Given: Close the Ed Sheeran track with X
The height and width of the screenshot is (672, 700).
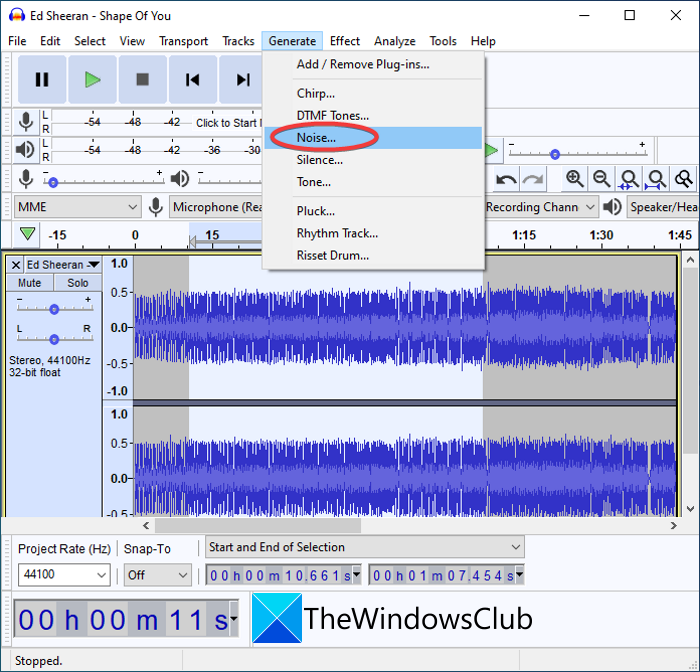Looking at the screenshot, I should click(16, 265).
